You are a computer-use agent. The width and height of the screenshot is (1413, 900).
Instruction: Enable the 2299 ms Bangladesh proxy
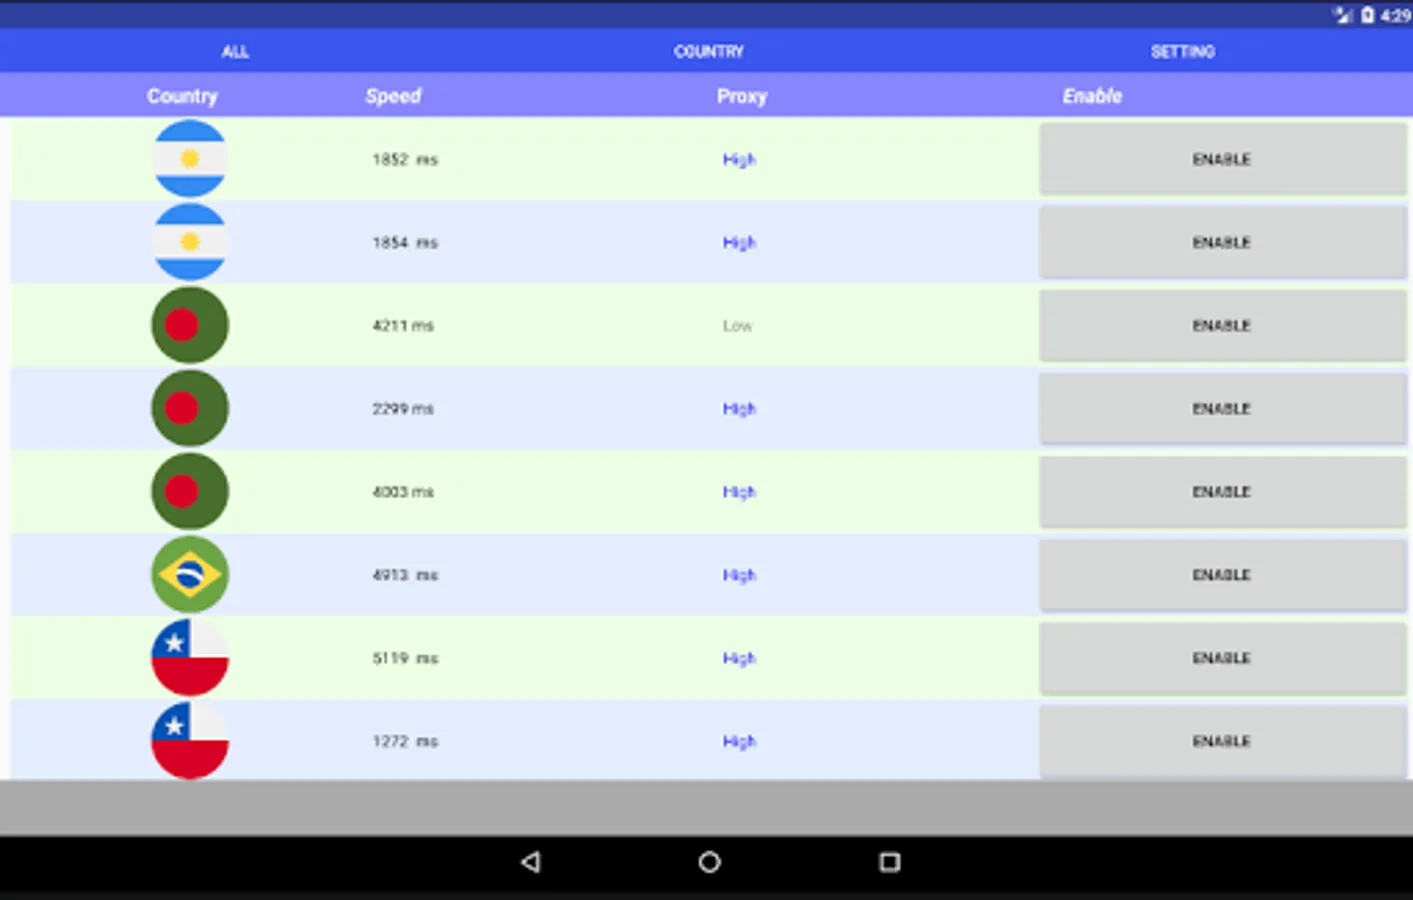1222,408
